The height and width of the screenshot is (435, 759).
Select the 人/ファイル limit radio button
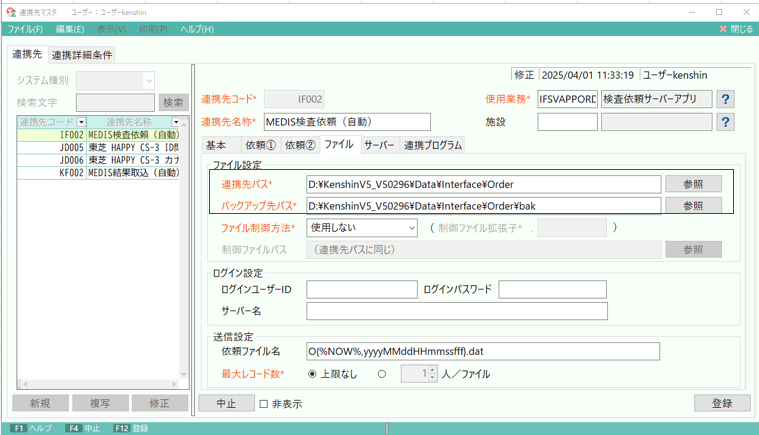point(381,374)
